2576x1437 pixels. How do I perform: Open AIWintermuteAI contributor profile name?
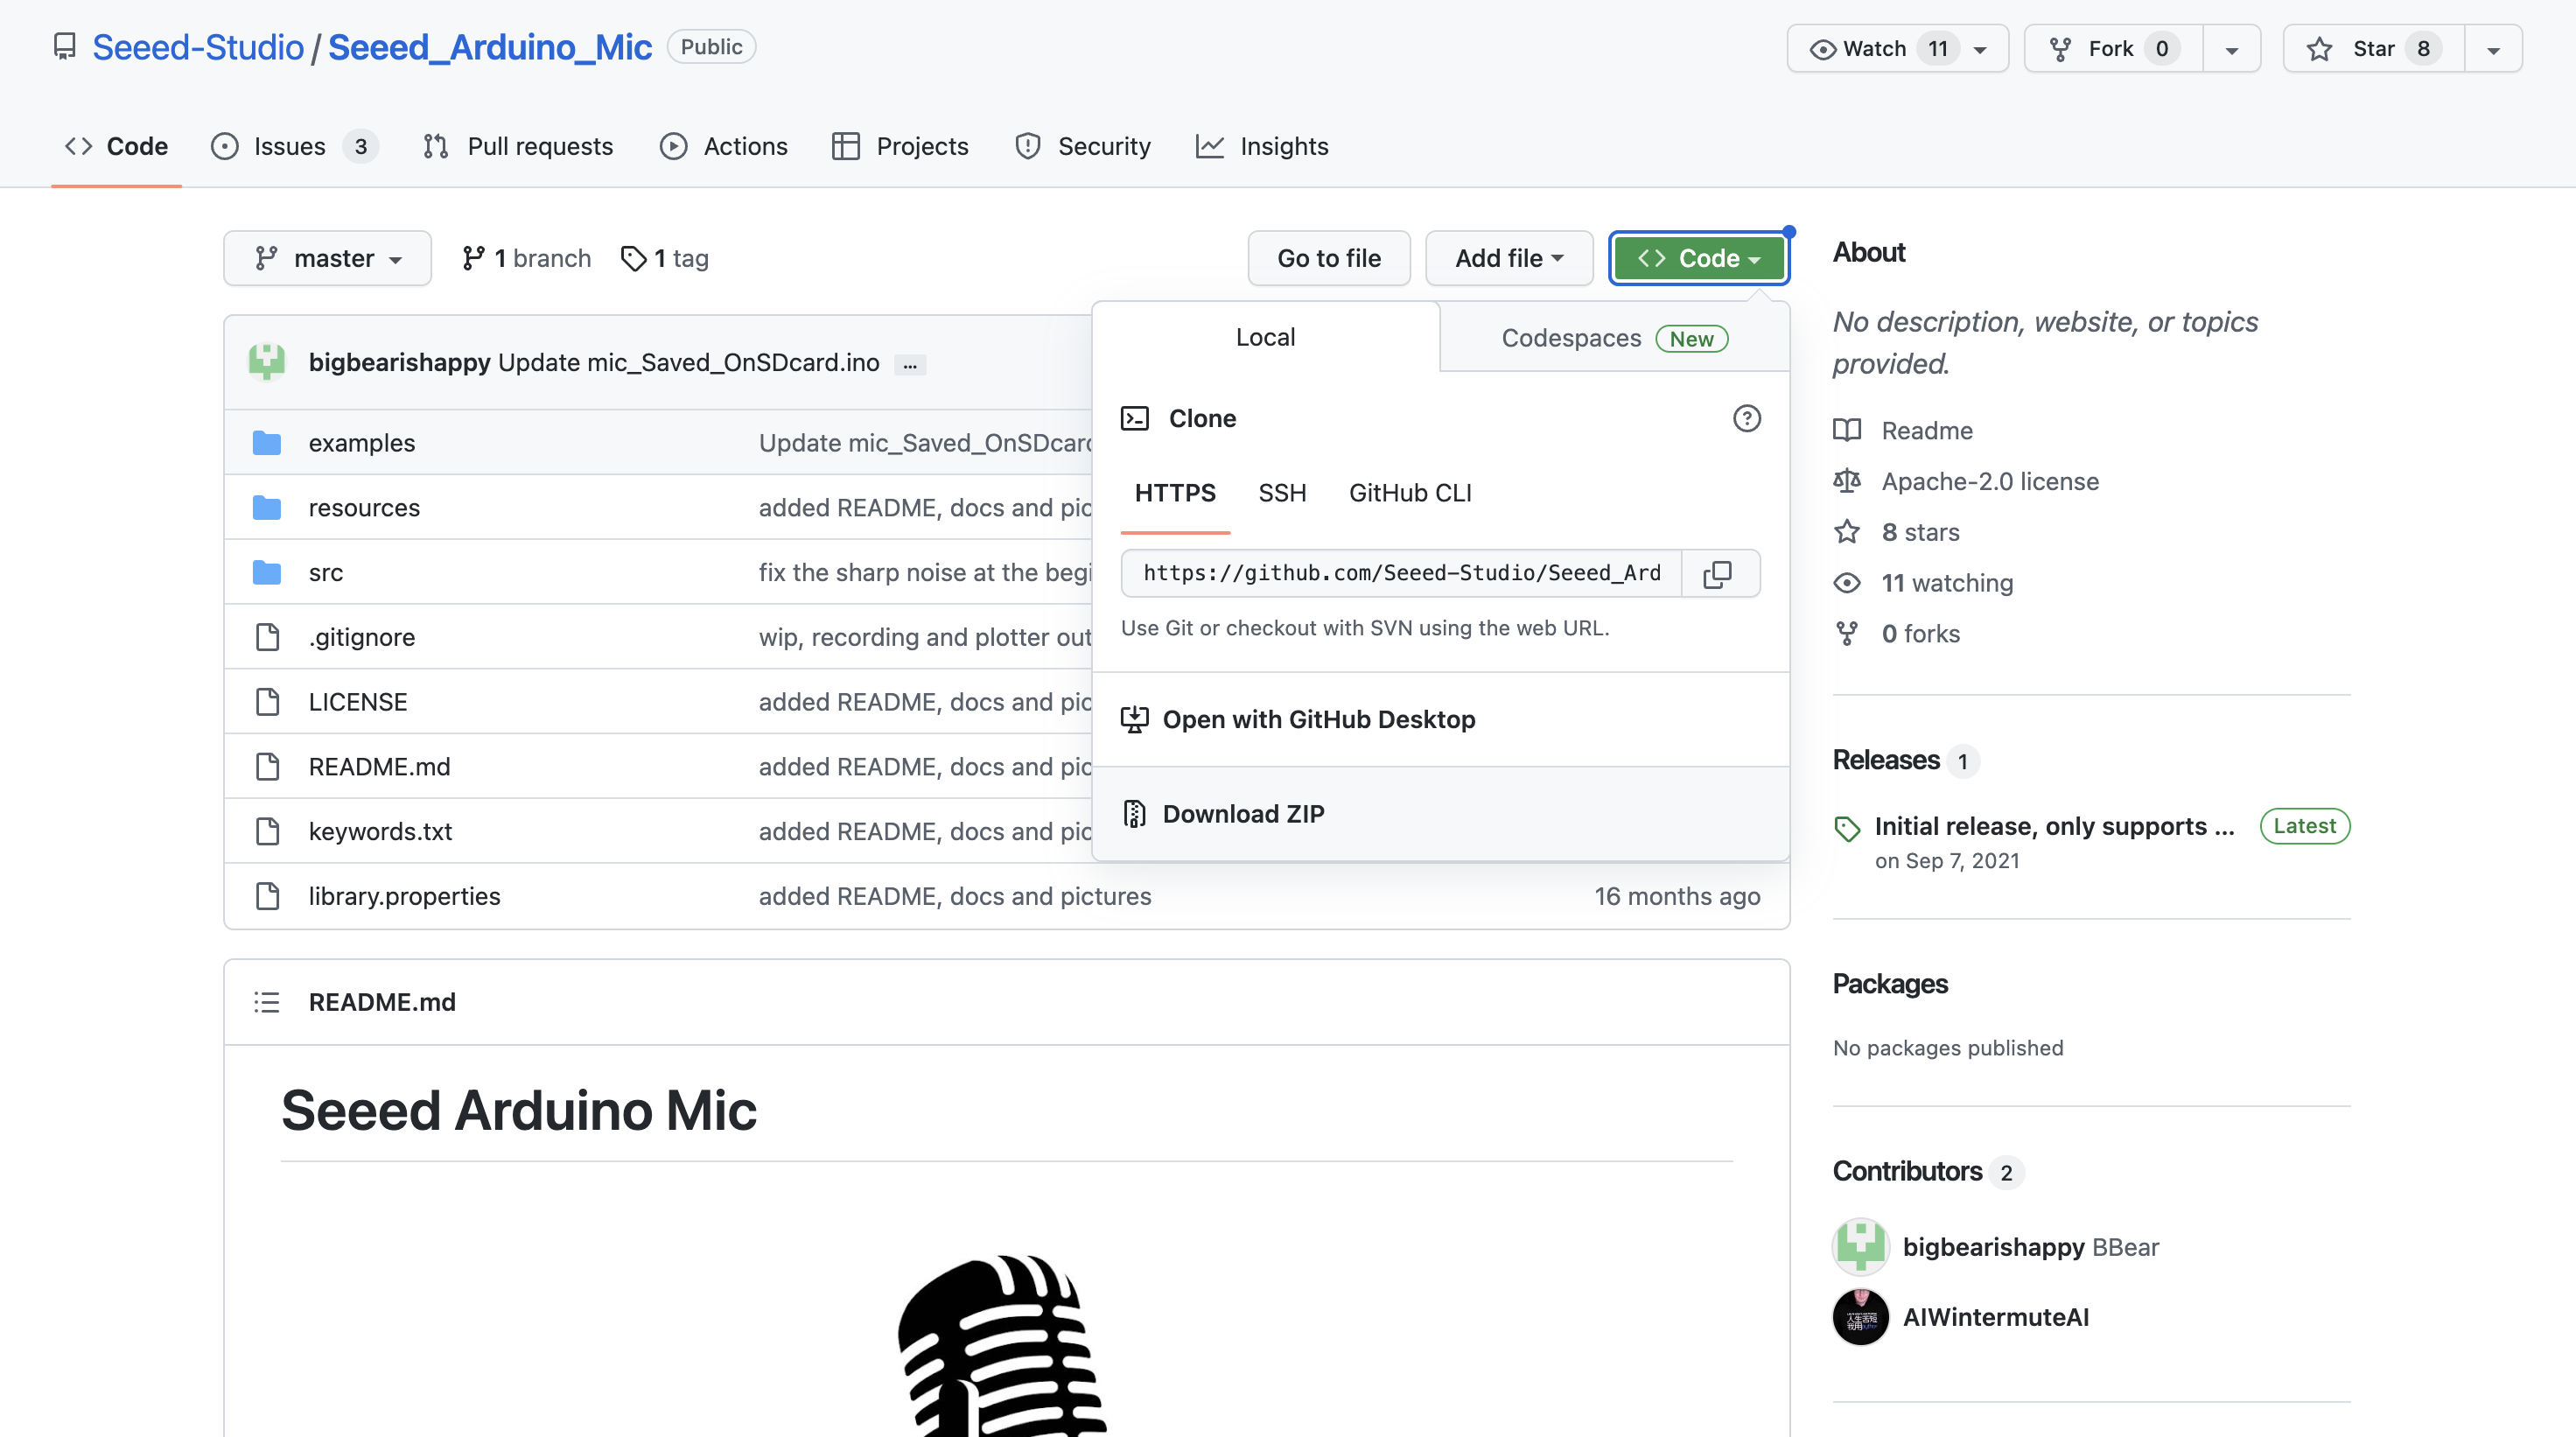pyautogui.click(x=1995, y=1317)
